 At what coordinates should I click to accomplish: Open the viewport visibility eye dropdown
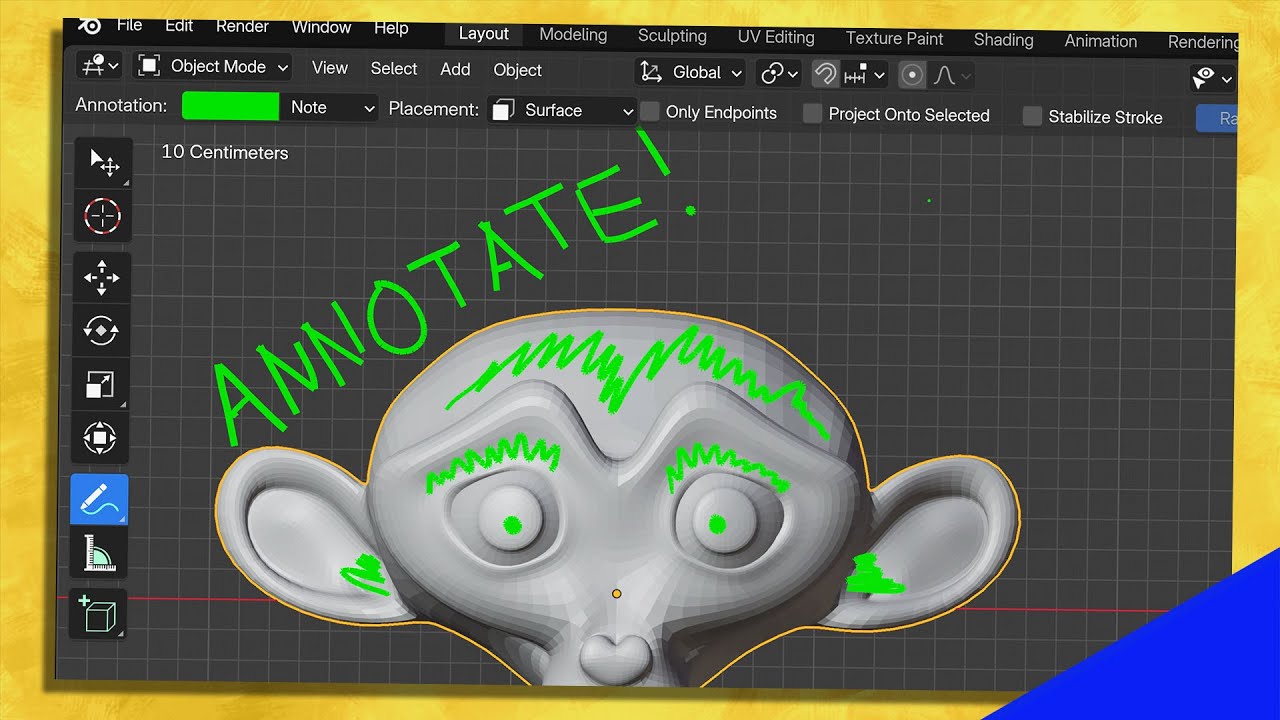[1213, 79]
